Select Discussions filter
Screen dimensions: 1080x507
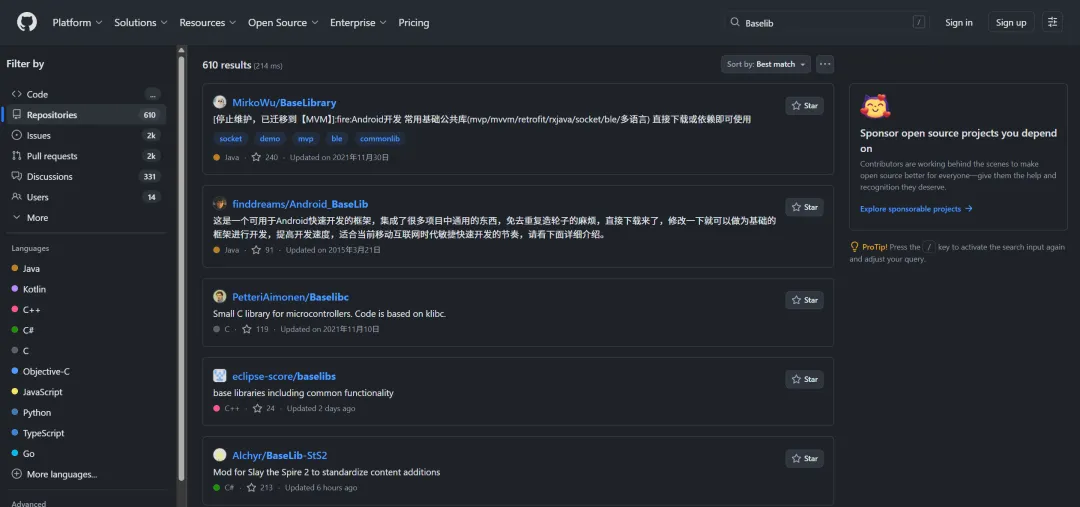pyautogui.click(x=86, y=177)
